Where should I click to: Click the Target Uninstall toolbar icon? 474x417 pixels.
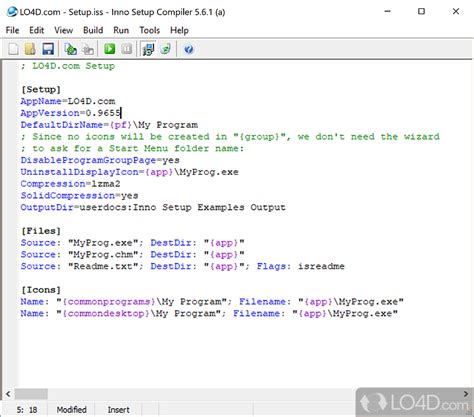coord(166,49)
